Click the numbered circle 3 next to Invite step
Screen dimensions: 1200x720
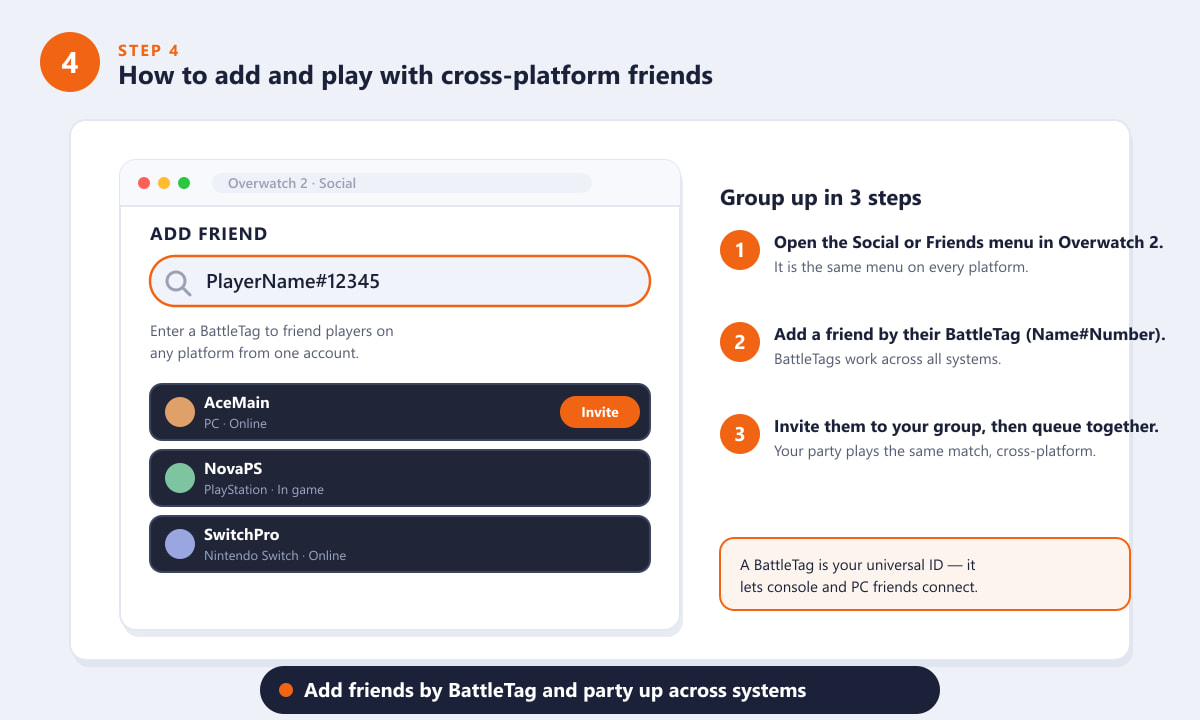(x=740, y=434)
